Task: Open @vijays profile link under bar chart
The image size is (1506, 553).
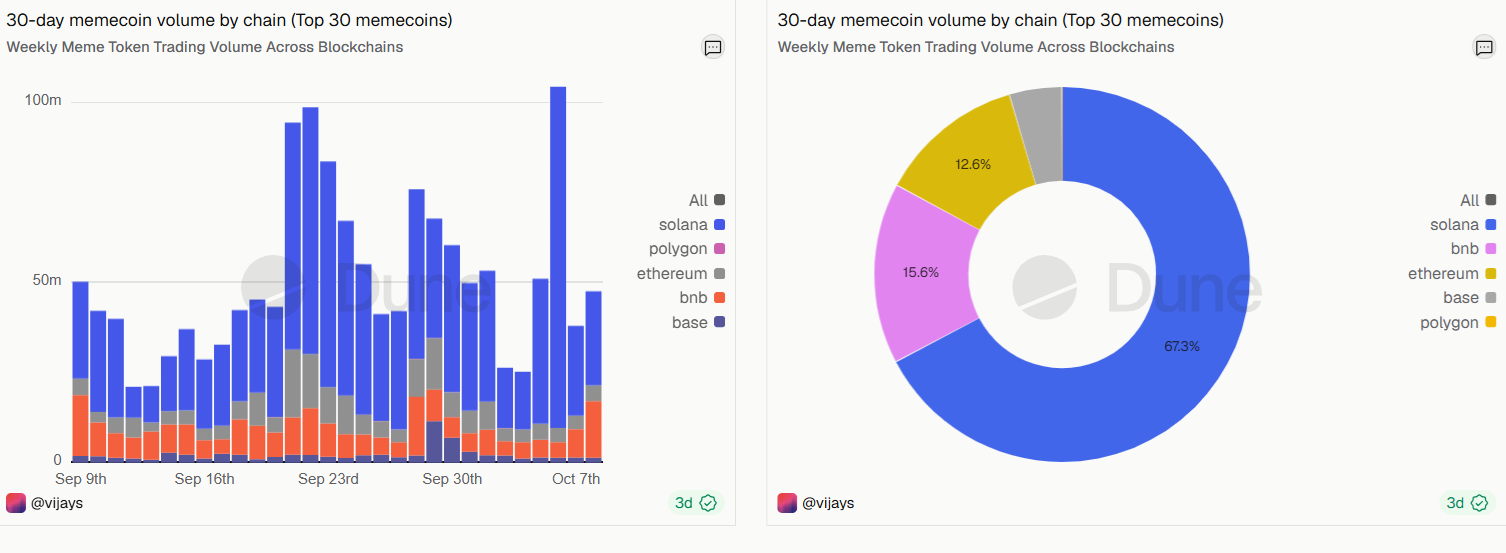Action: point(57,503)
